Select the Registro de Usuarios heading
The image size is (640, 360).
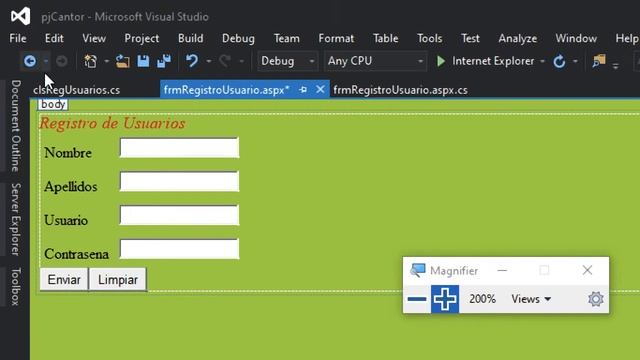pos(112,123)
